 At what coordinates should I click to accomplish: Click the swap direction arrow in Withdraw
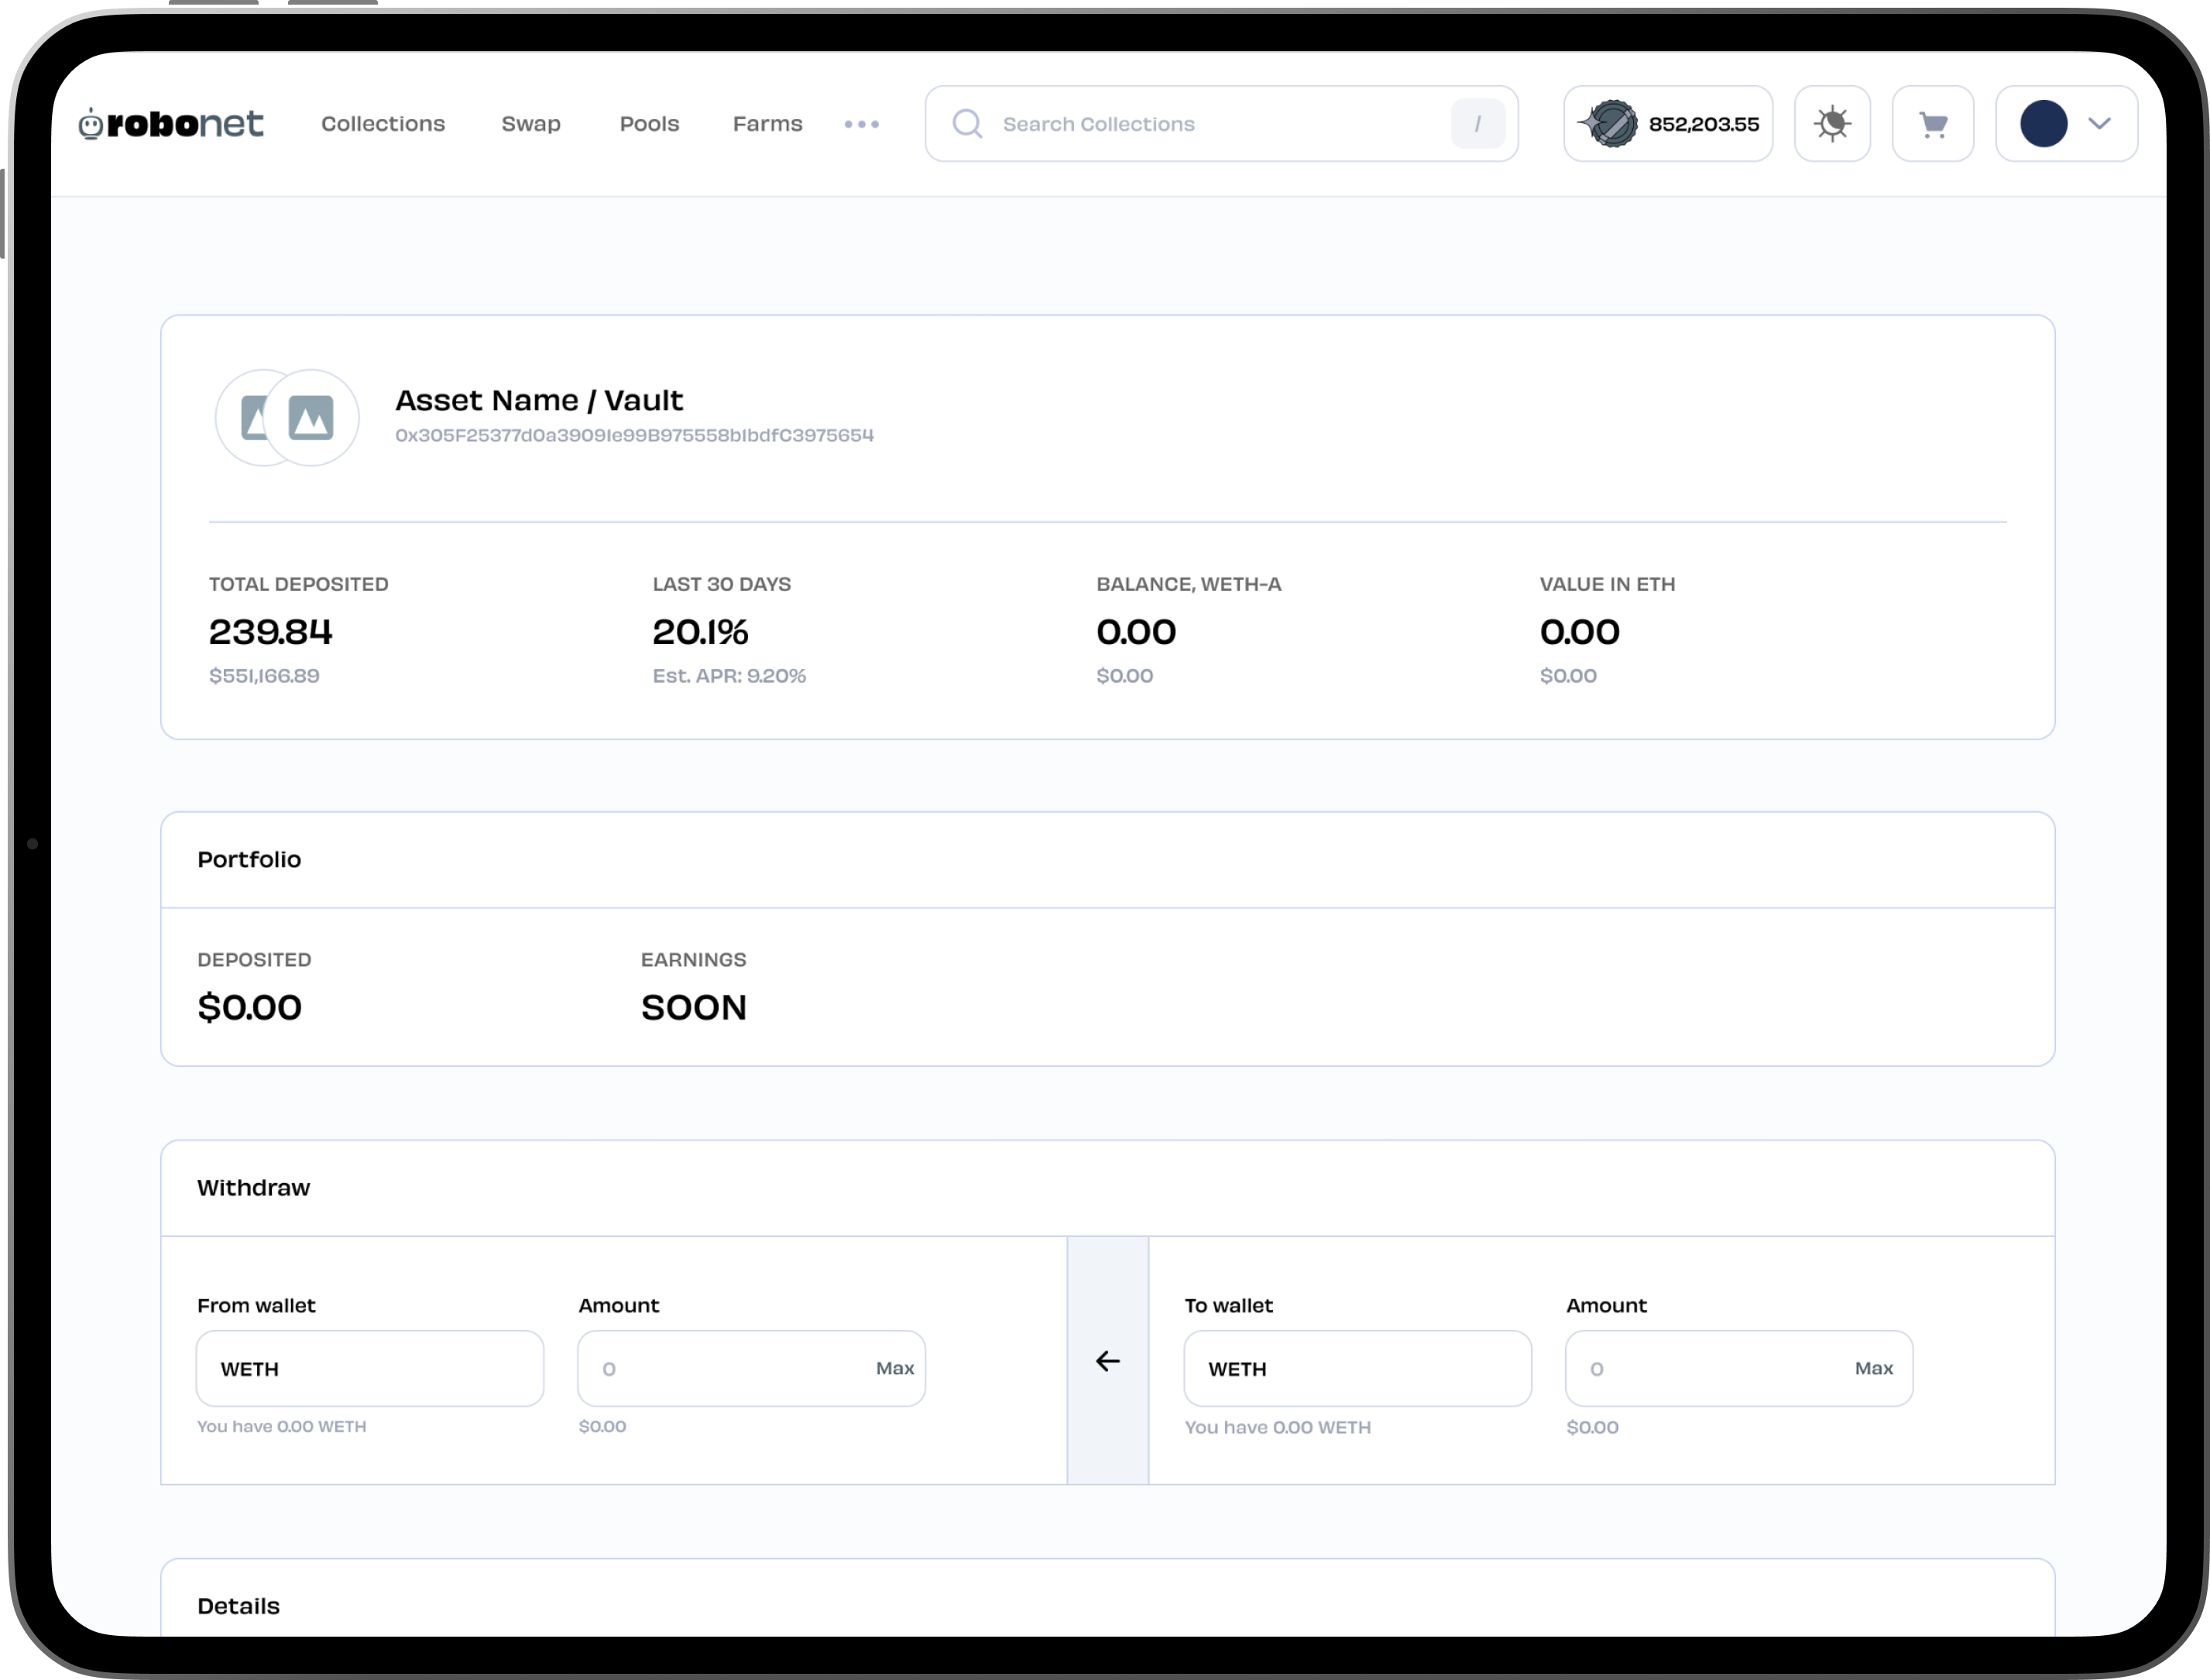1107,1361
